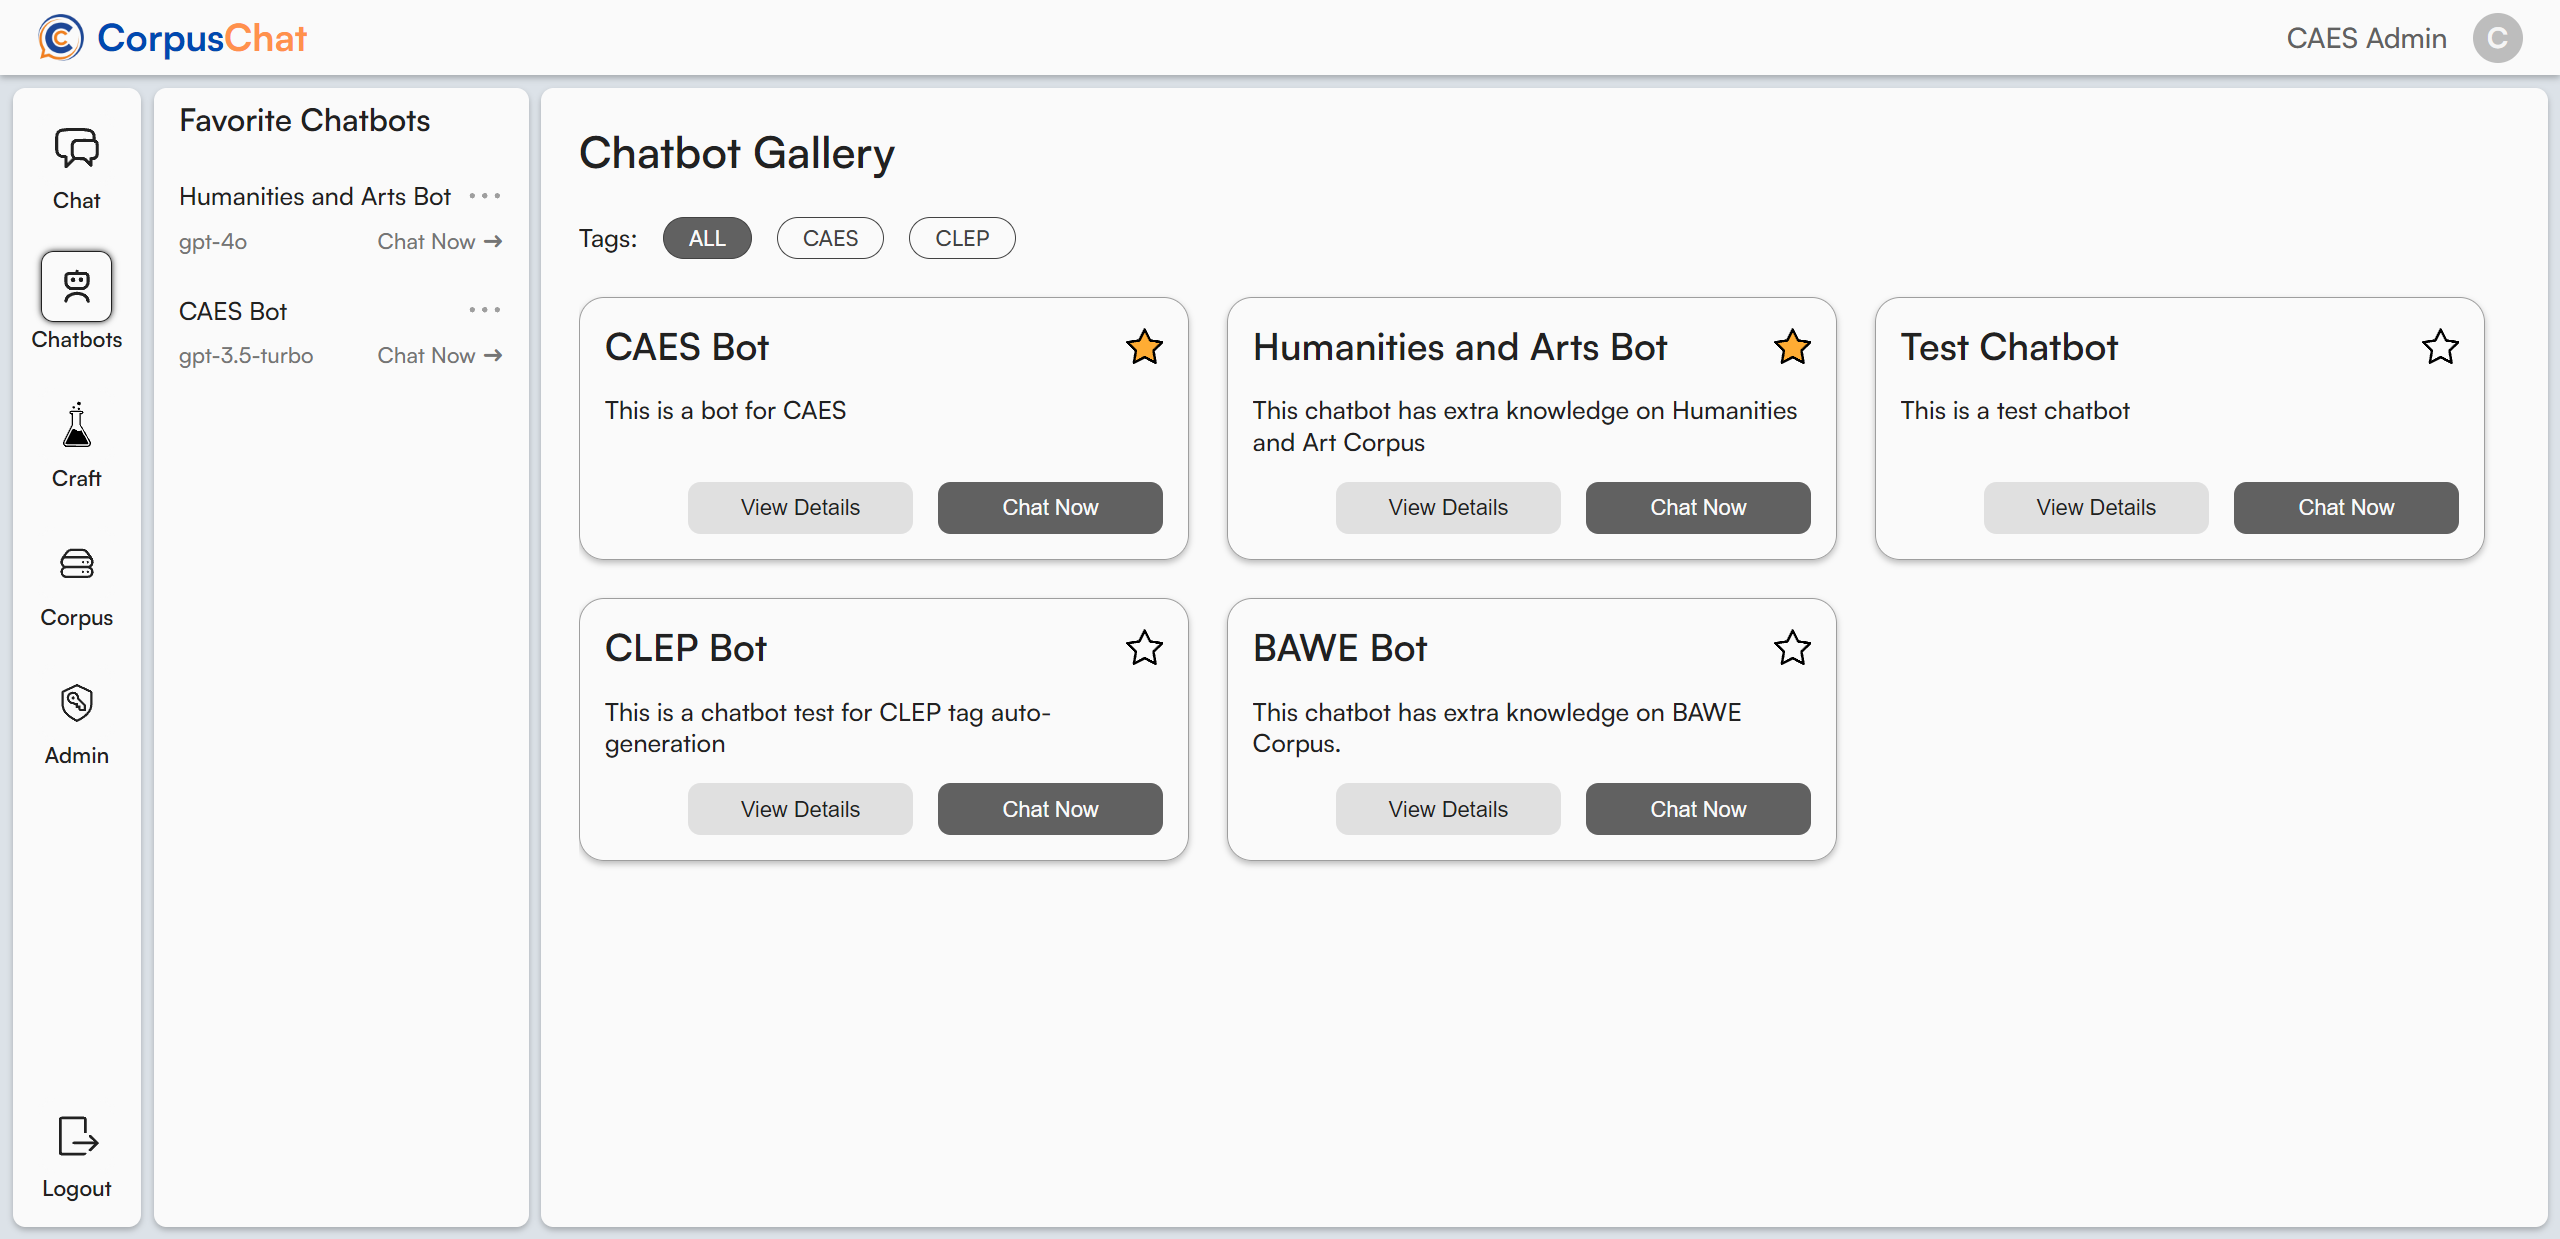Click the Logout icon
Viewport: 2560px width, 1239px height.
(x=76, y=1137)
